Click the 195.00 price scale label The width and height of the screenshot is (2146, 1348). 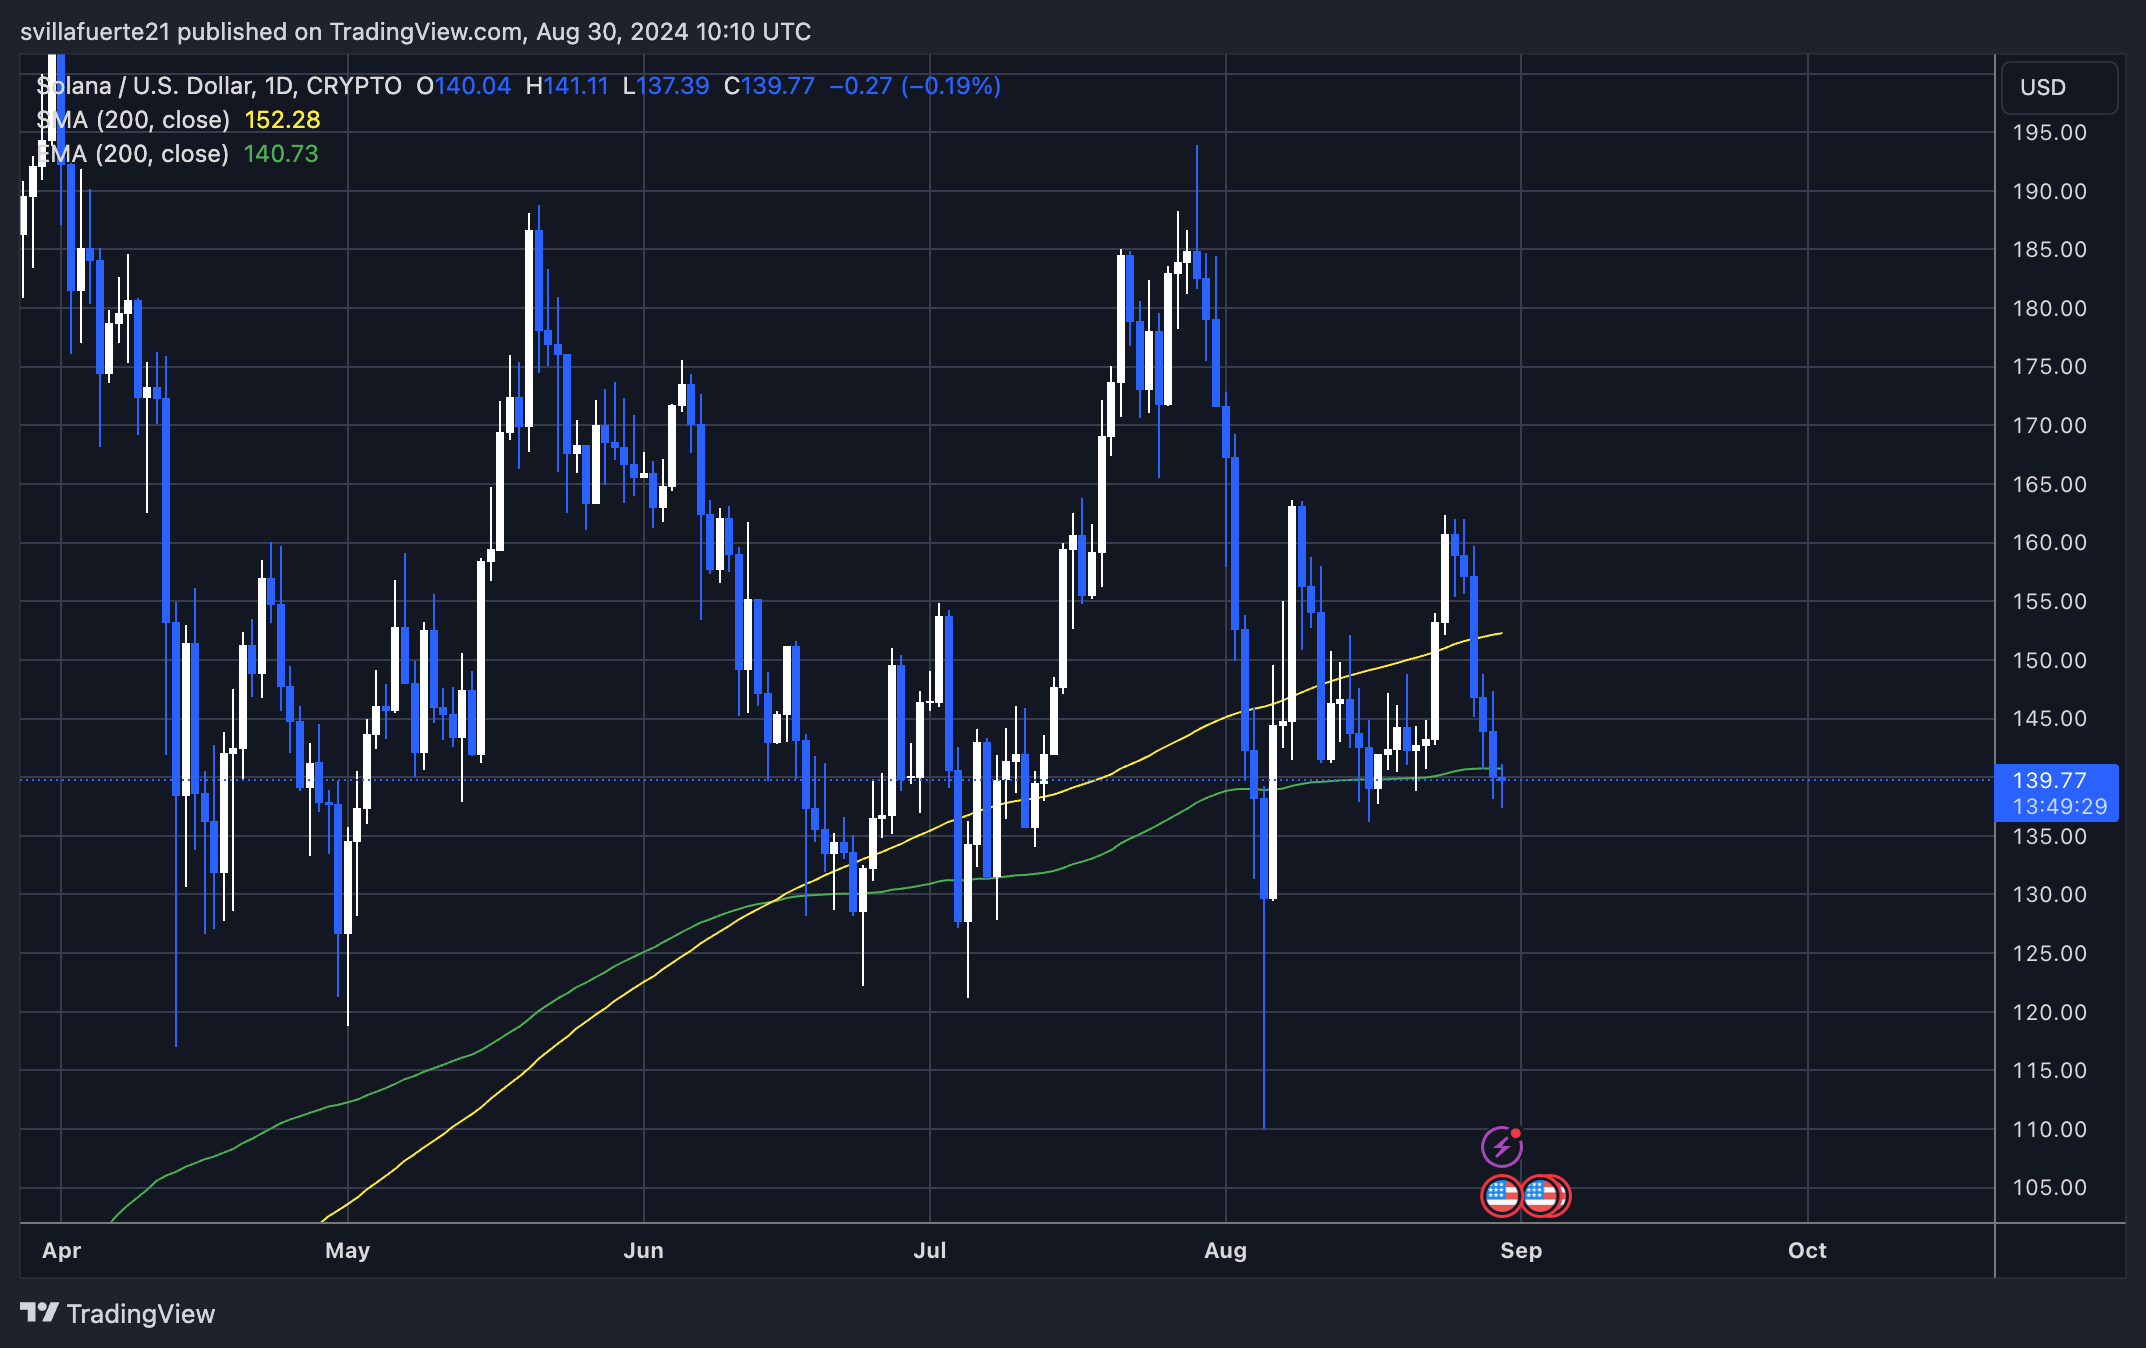2049,133
